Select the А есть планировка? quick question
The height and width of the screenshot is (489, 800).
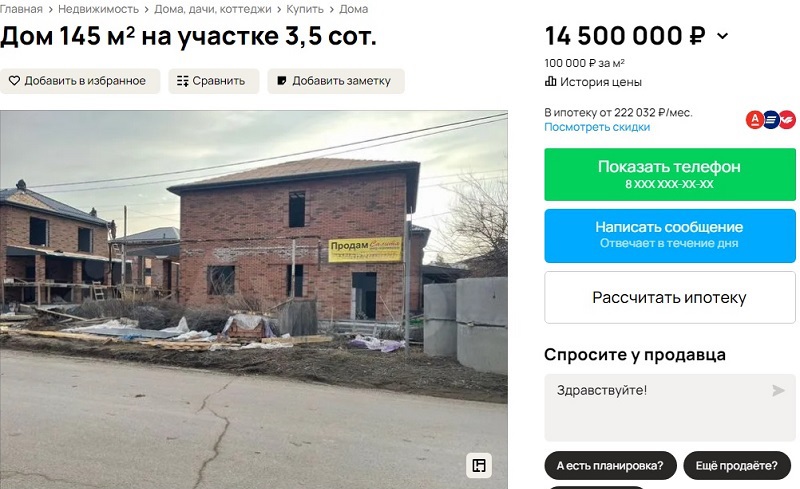point(610,466)
